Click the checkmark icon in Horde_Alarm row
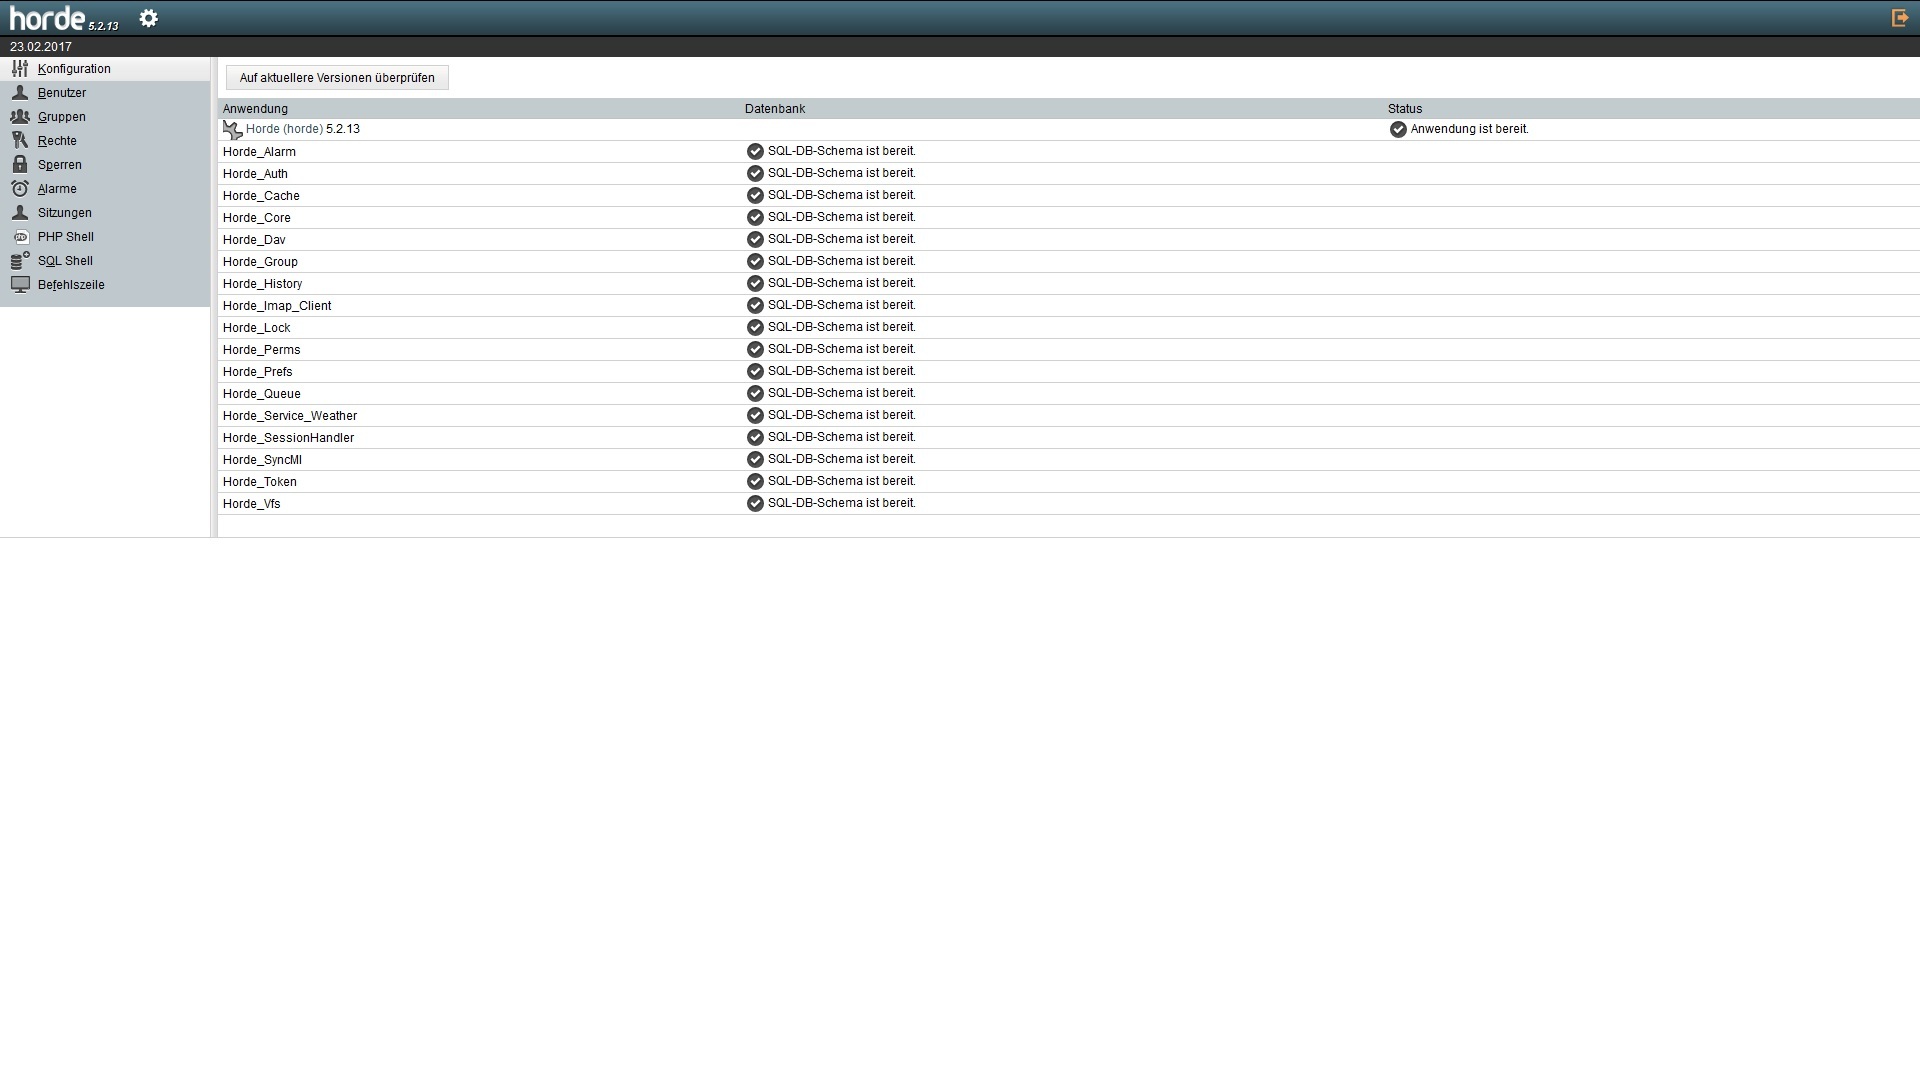1920x1080 pixels. pyautogui.click(x=755, y=151)
